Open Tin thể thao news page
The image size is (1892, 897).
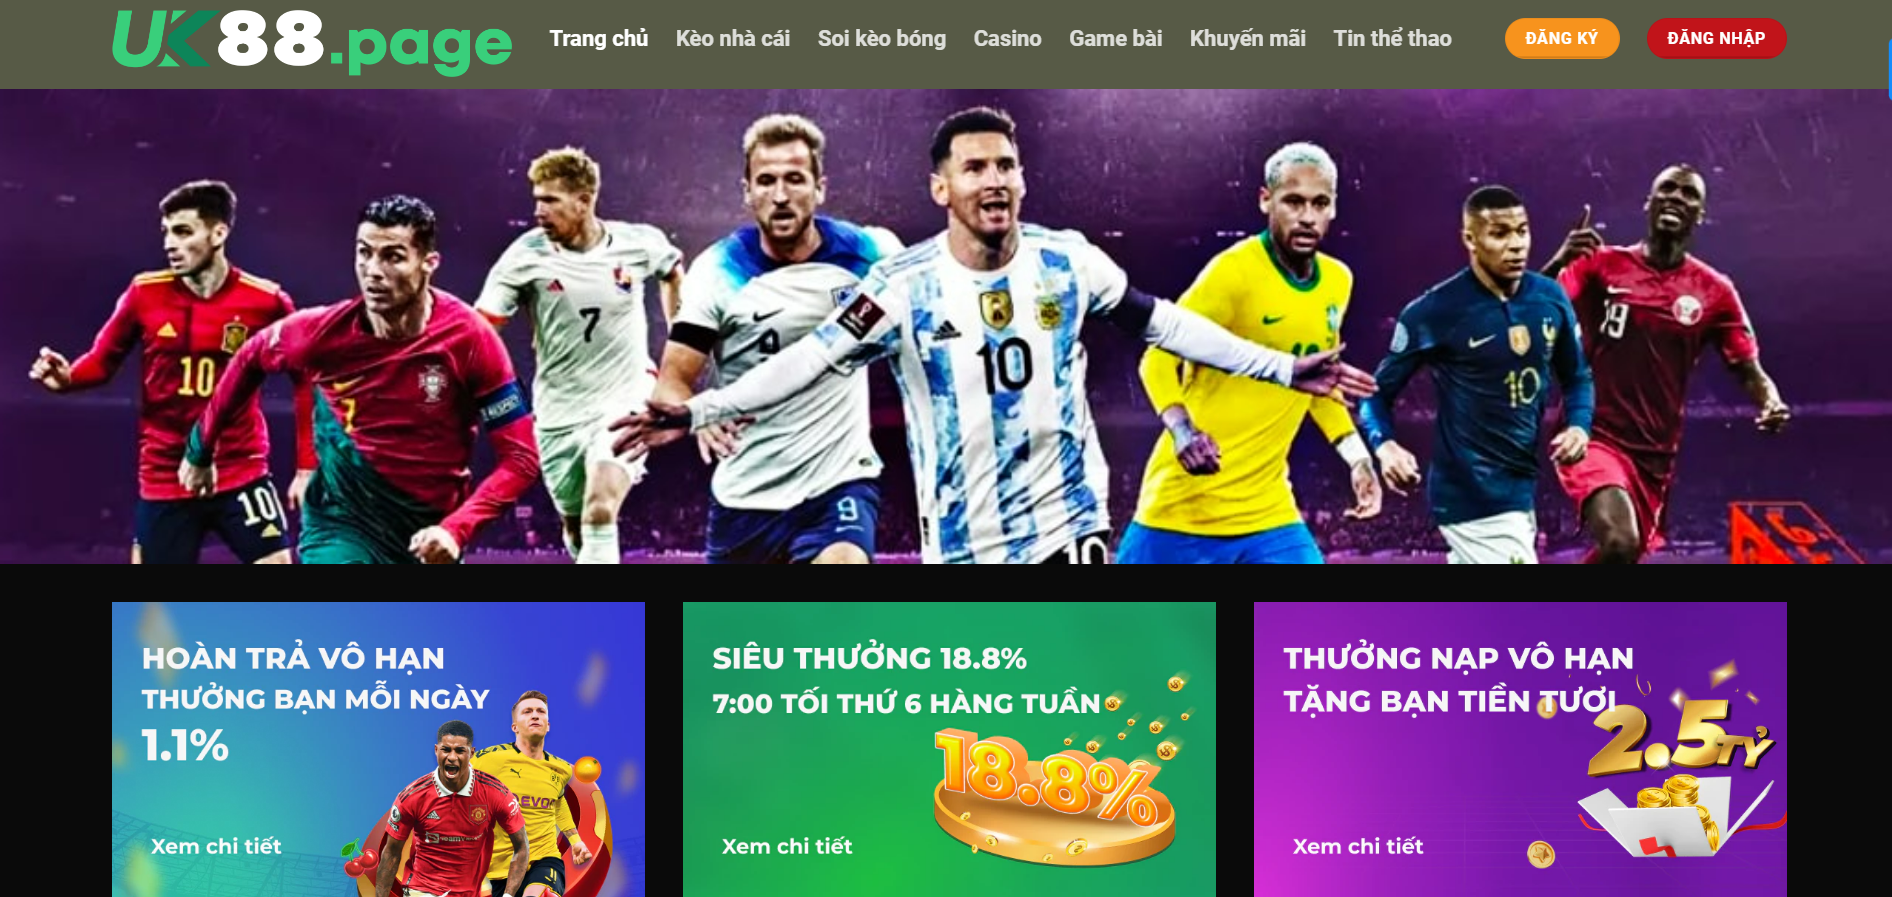(x=1392, y=39)
